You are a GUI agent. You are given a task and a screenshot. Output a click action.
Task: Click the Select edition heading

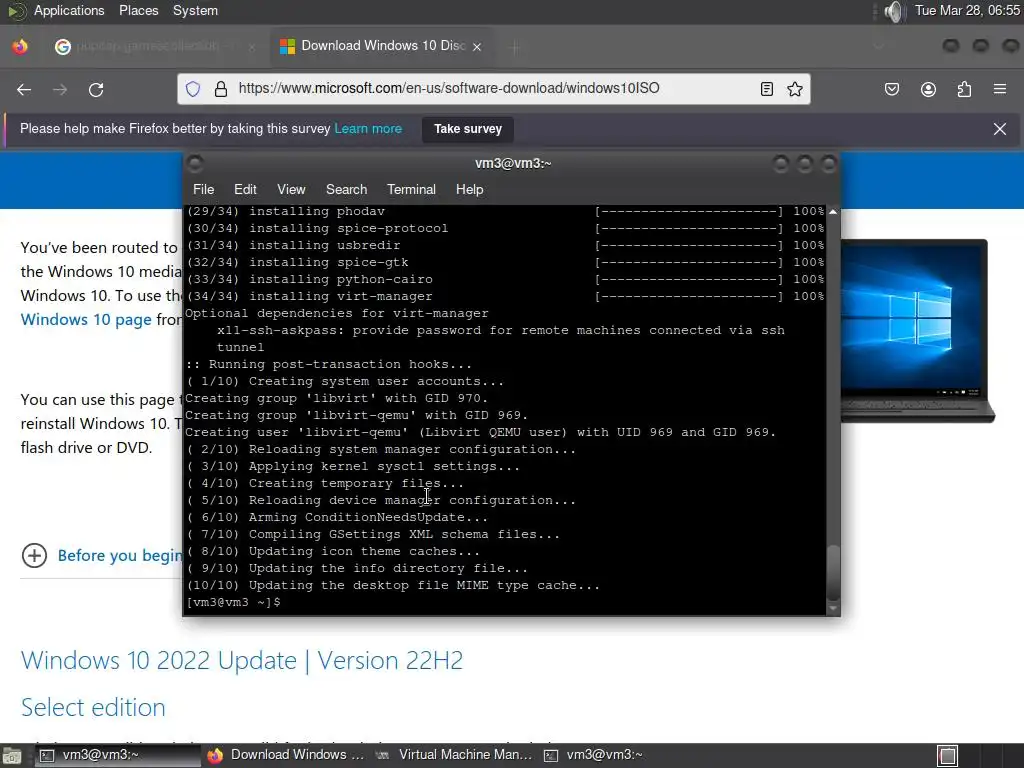[93, 707]
